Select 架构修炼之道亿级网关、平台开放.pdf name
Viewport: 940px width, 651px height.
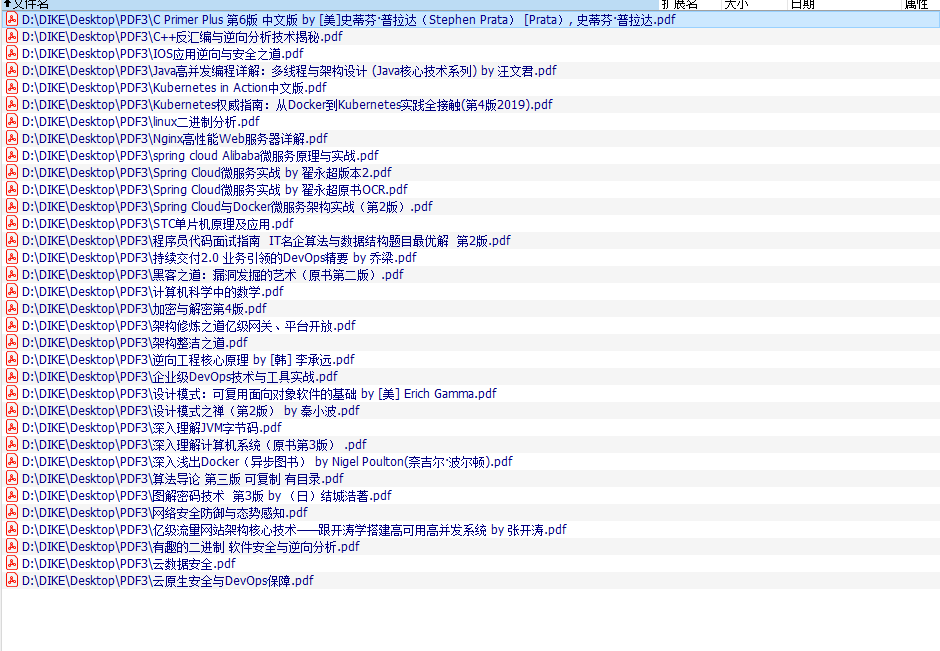(x=189, y=326)
